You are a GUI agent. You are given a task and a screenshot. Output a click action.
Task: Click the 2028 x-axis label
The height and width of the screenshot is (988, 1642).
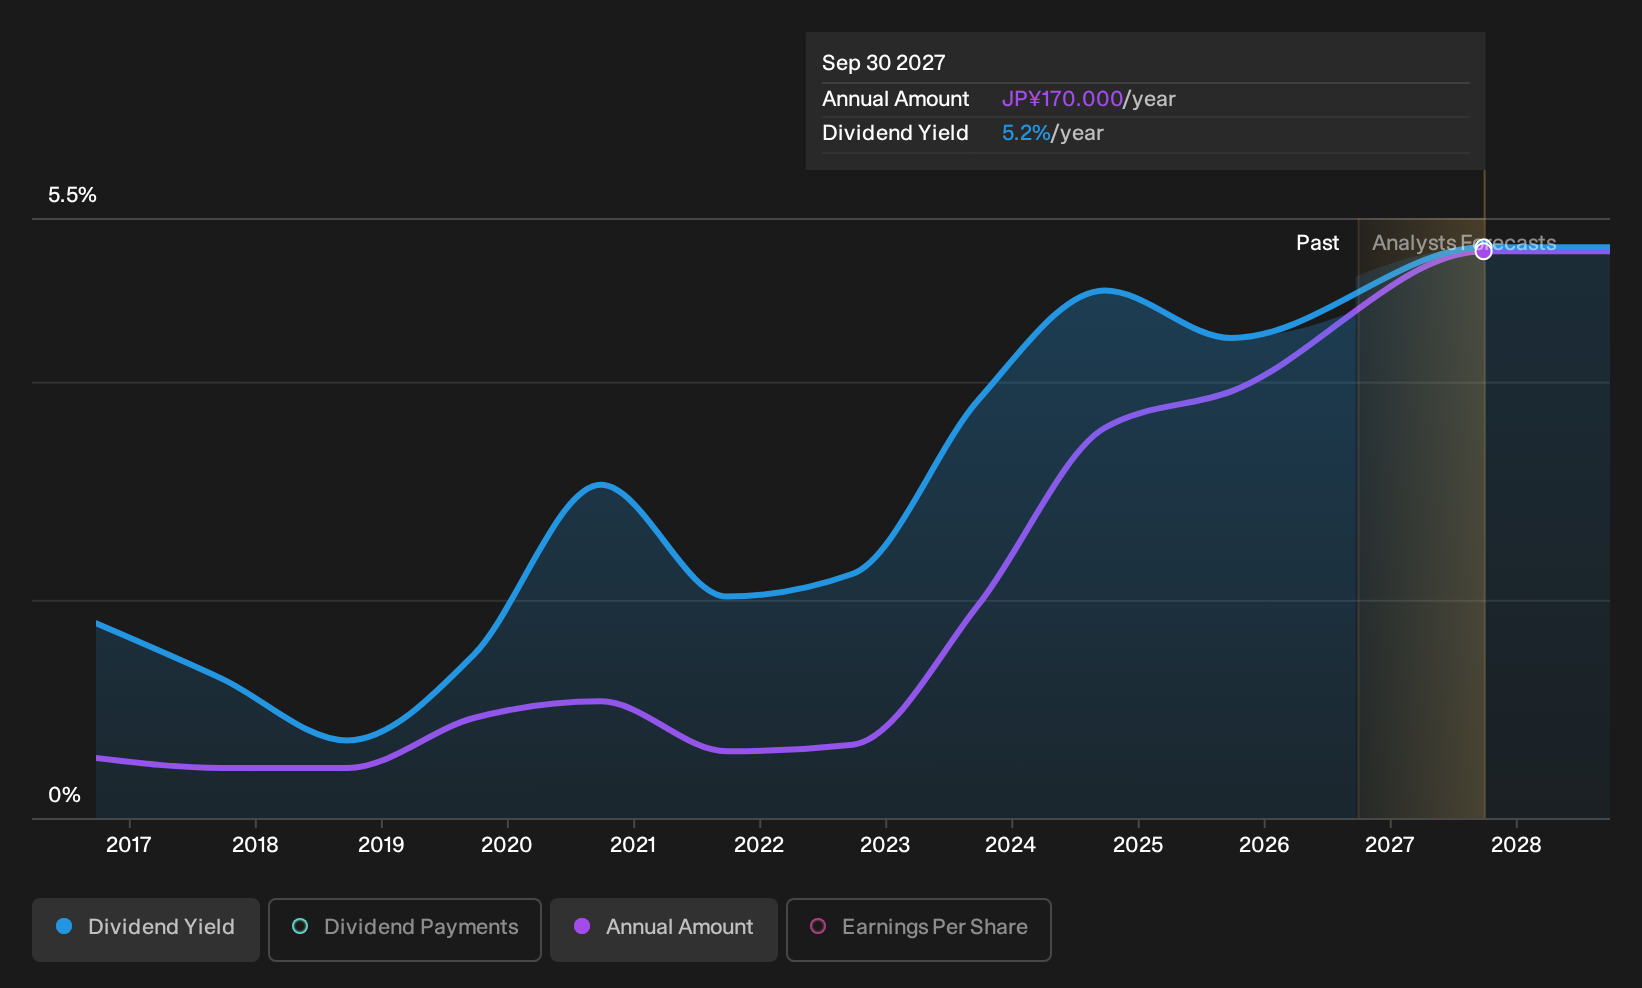(1516, 845)
